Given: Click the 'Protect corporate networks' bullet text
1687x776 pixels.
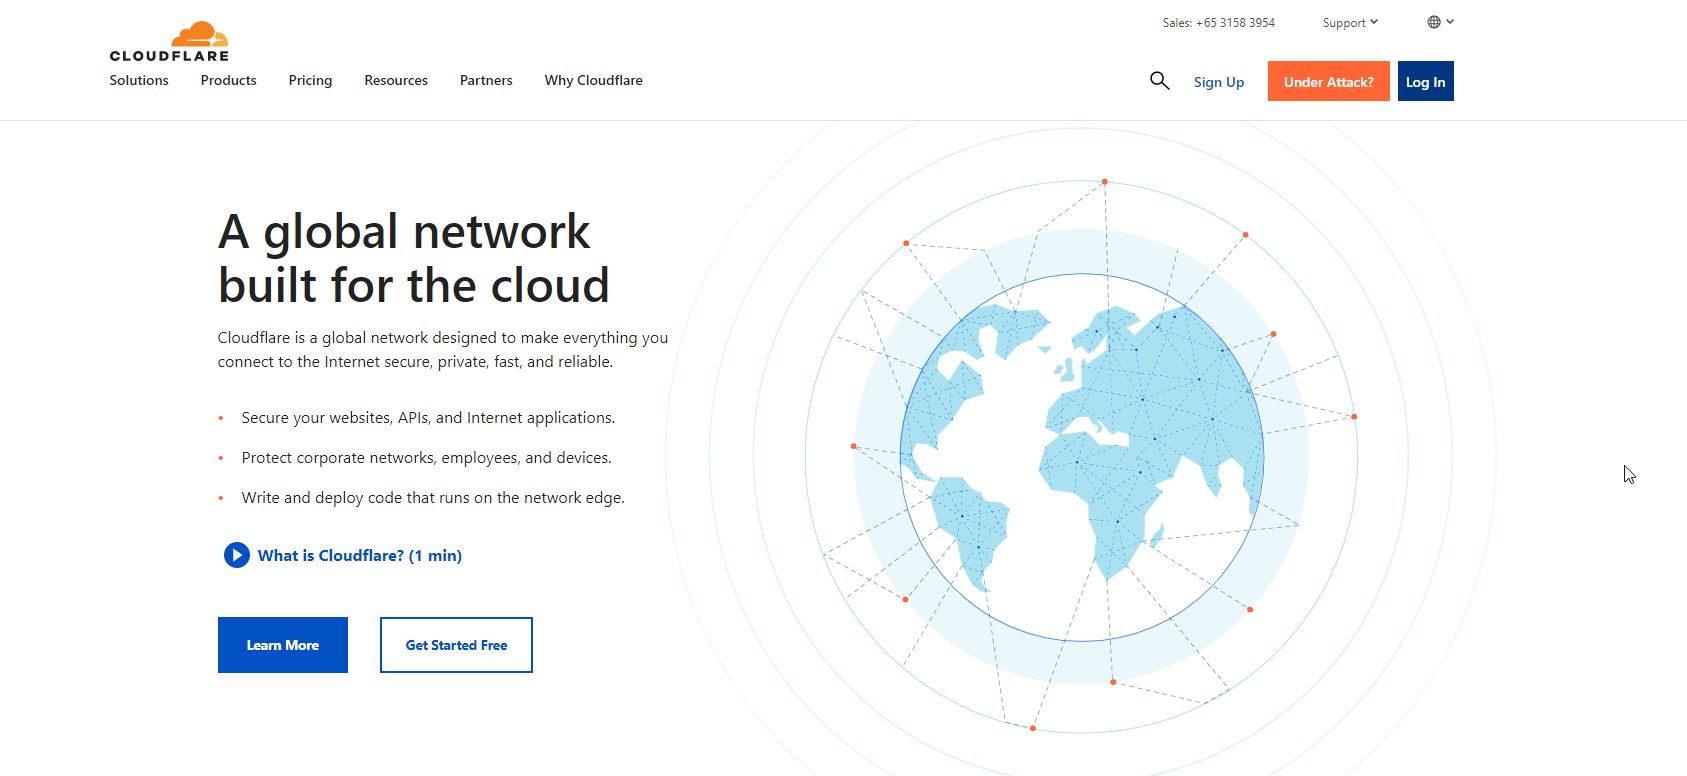Looking at the screenshot, I should [426, 458].
